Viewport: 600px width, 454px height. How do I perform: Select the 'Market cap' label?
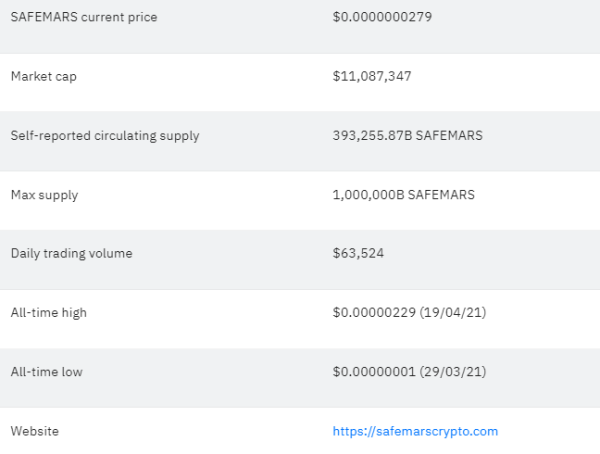(44, 77)
